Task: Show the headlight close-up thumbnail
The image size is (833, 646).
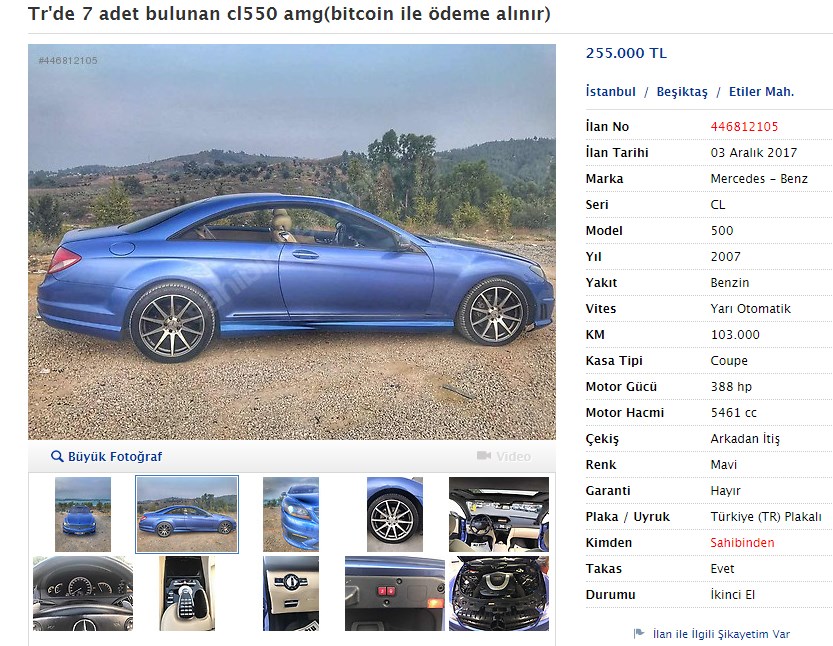Action: [x=291, y=514]
